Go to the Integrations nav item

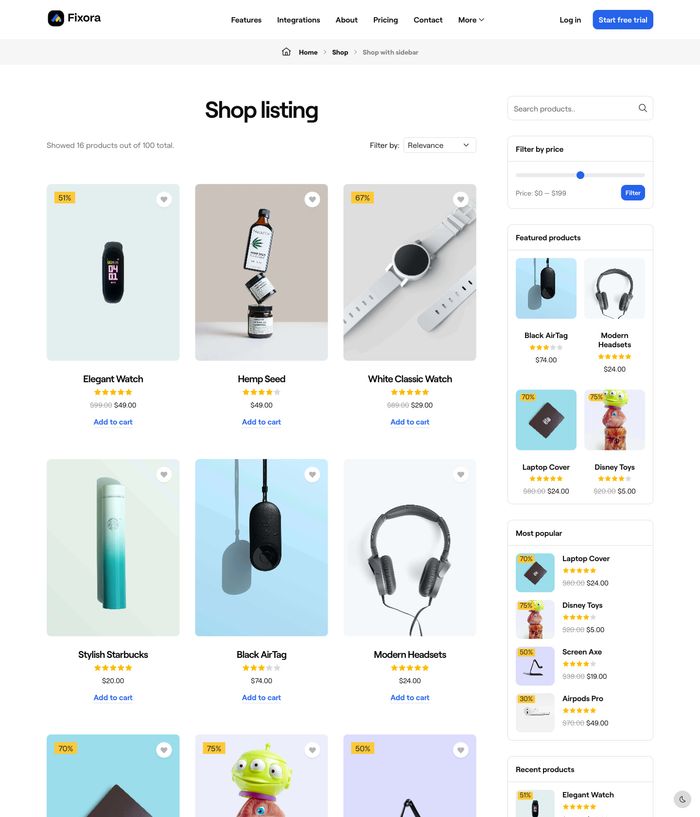point(298,20)
